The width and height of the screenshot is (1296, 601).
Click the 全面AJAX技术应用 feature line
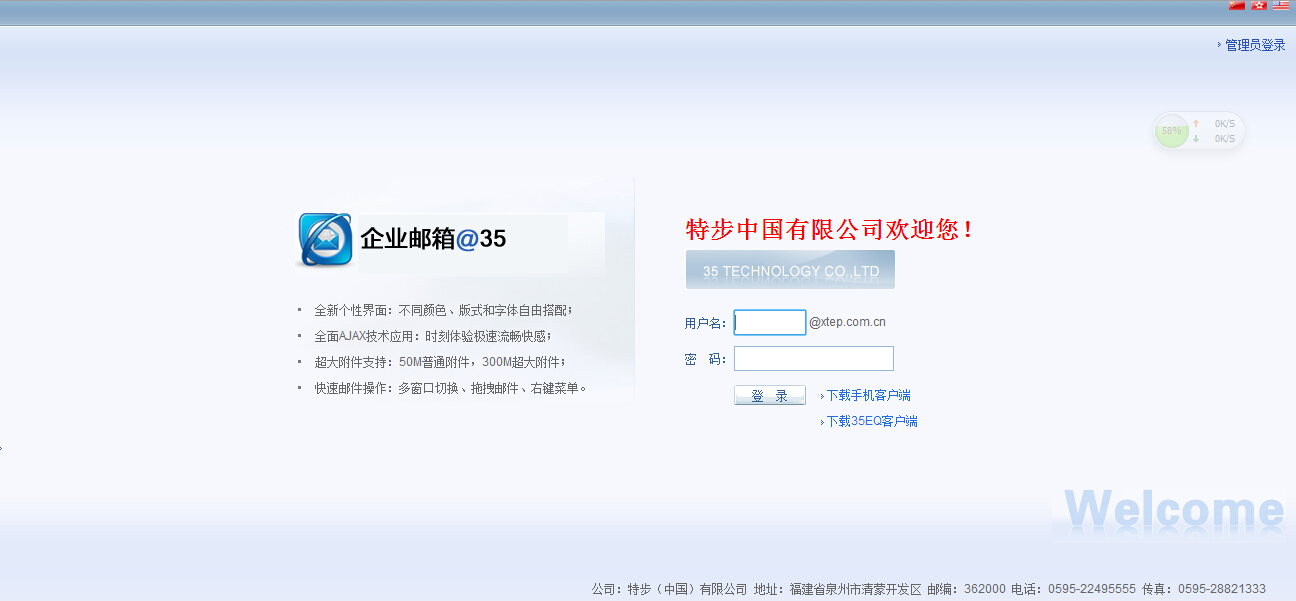pos(433,336)
